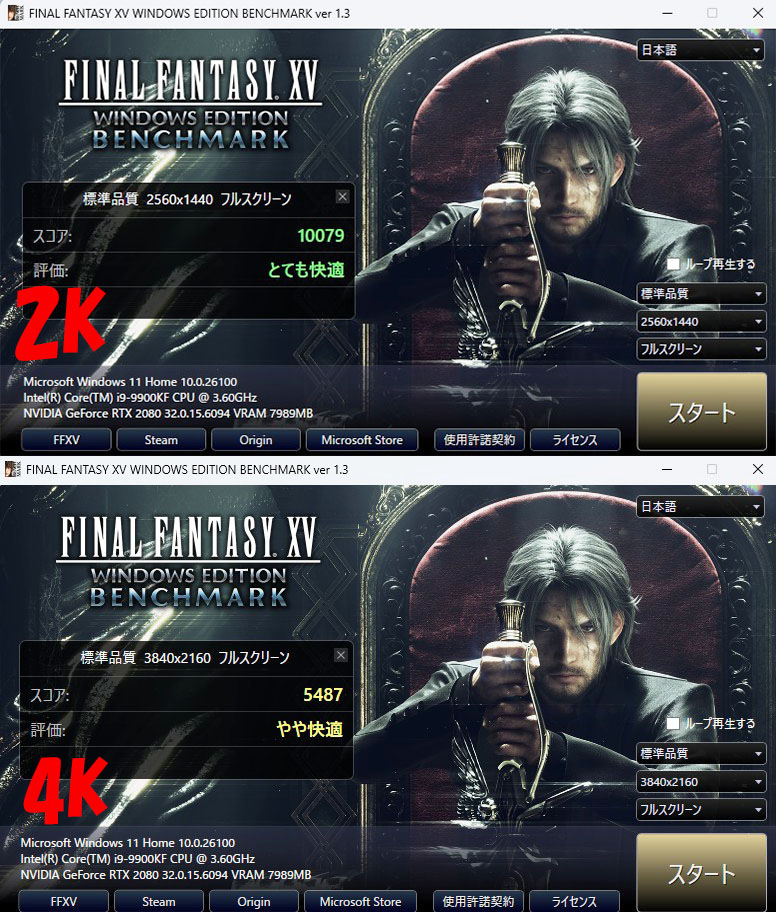
Task: Click the FFXV button in lower window
Action: coord(63,901)
